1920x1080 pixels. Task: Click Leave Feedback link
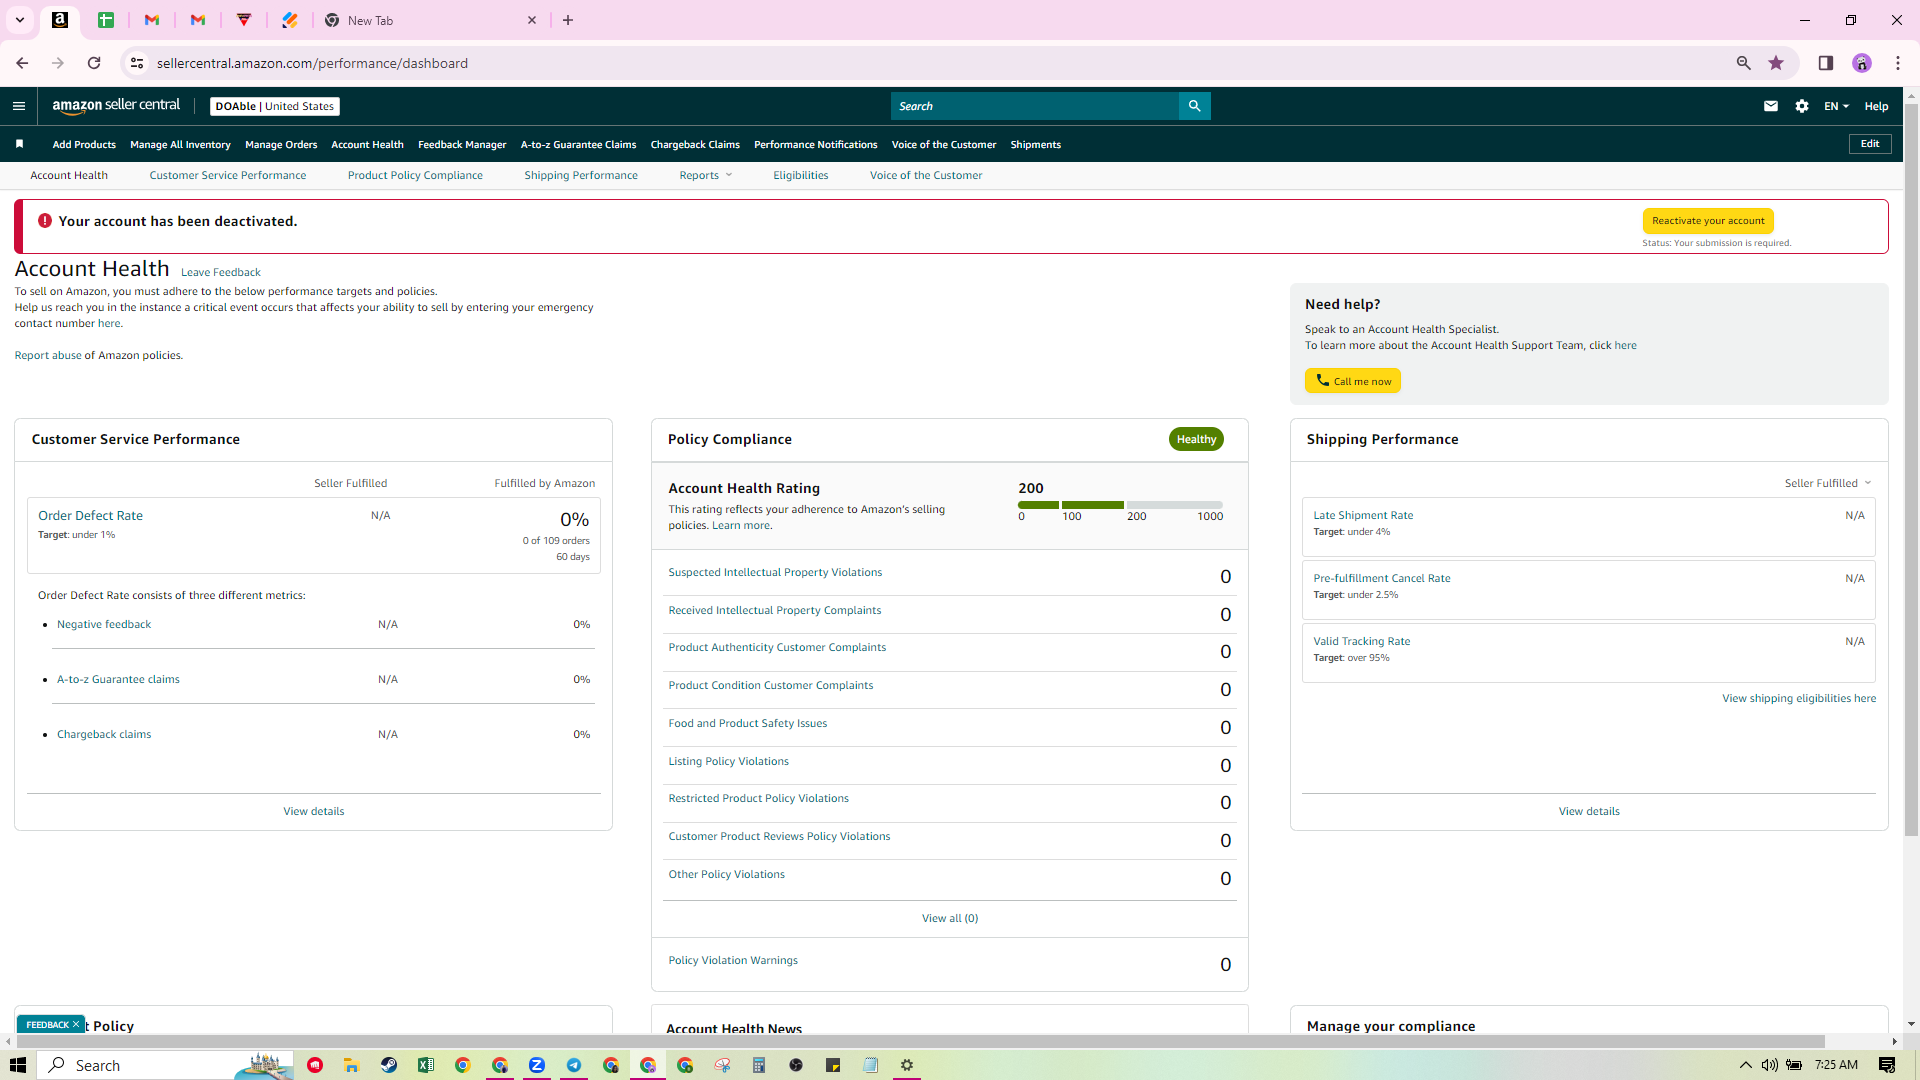pyautogui.click(x=221, y=272)
